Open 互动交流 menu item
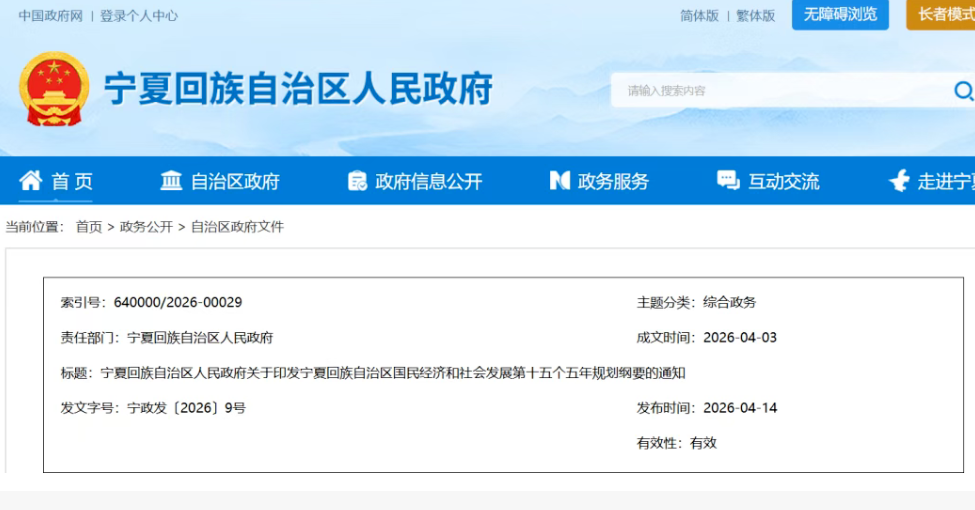This screenshot has height=510, width=975. 783,181
